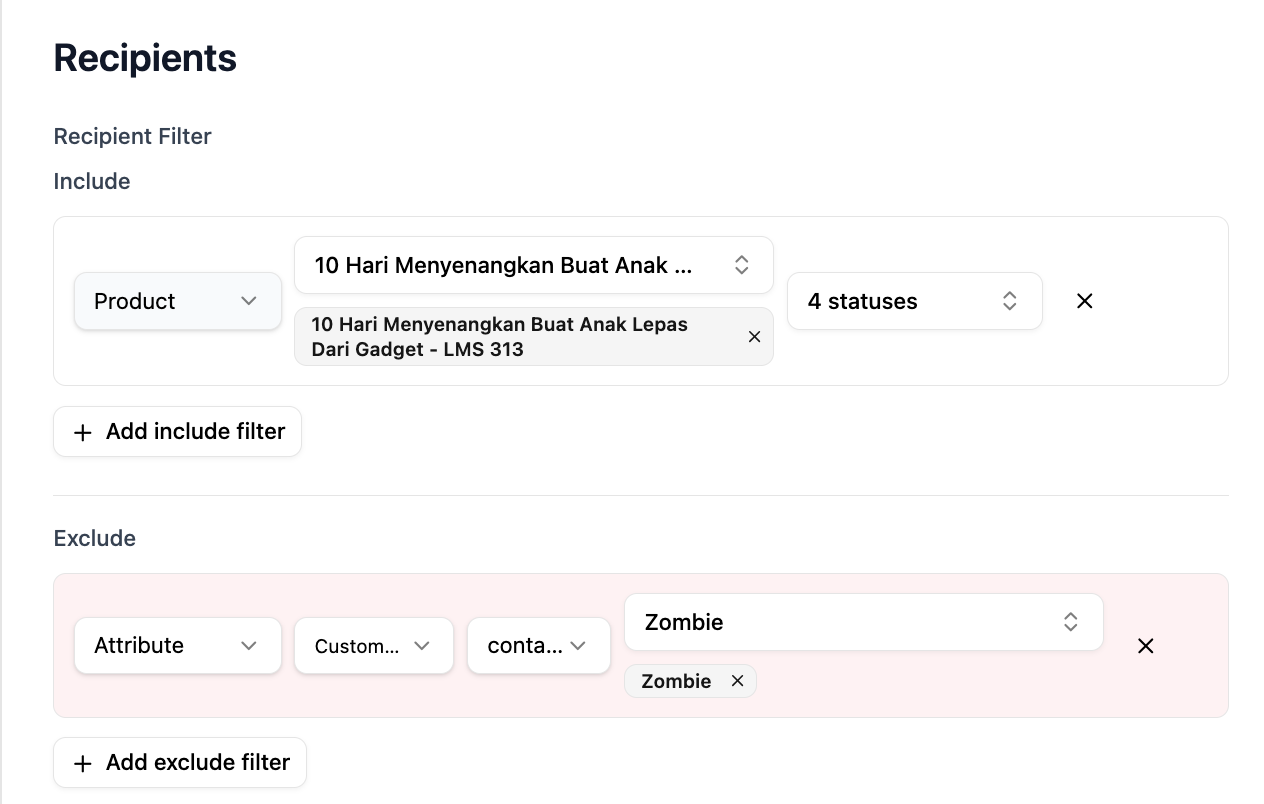Open the Product filter type dropdown
1264x804 pixels.
[x=178, y=301]
